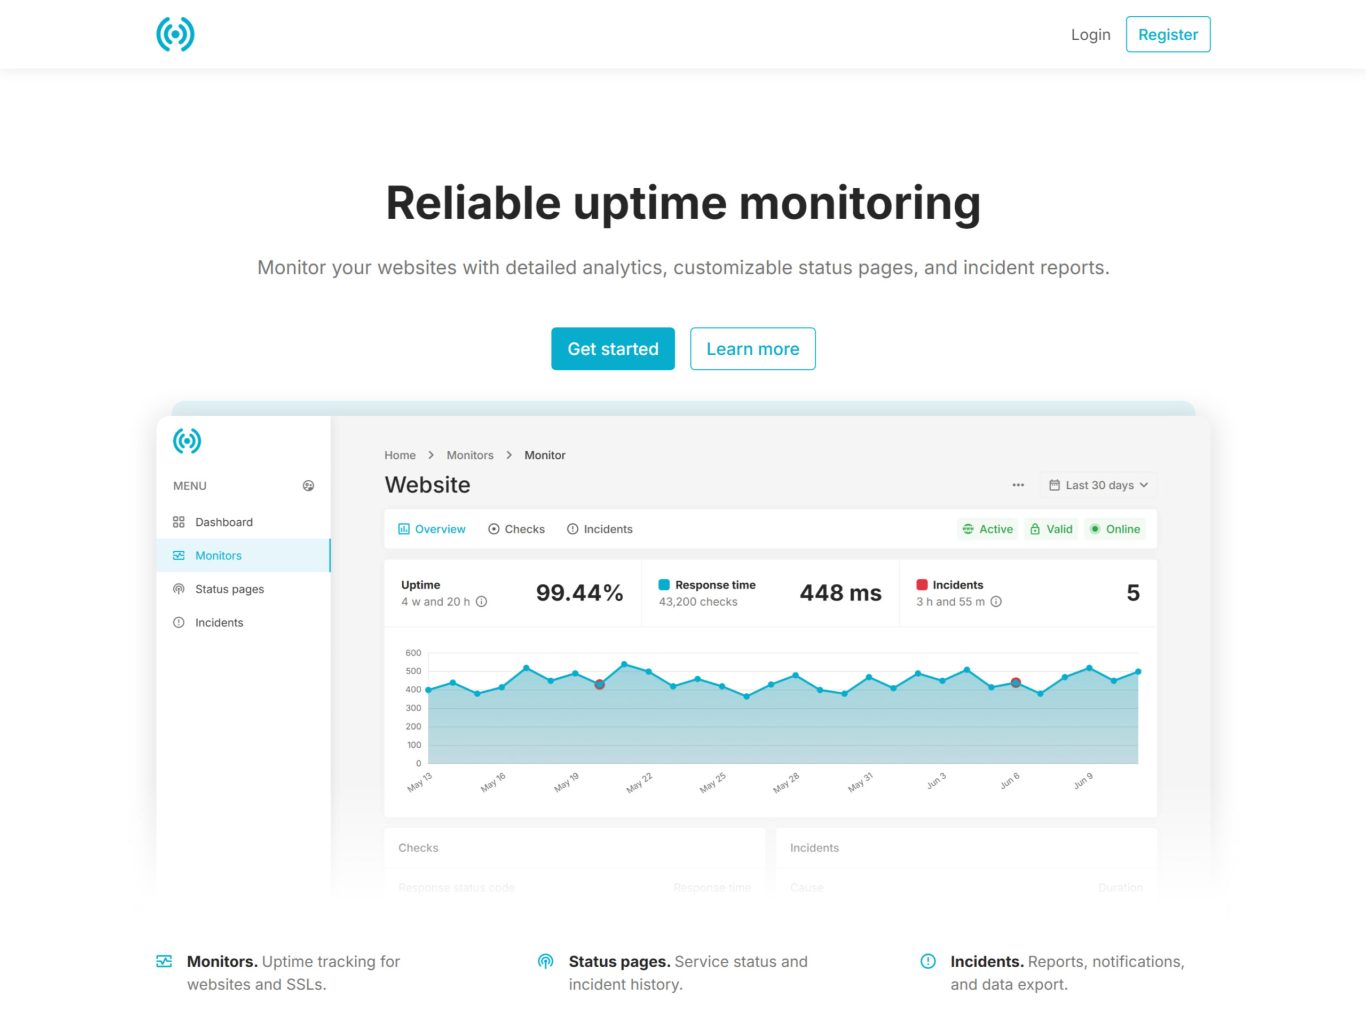Click the Status pages broadcast feature icon
Screen dimensions: 1366x1024
(546, 962)
